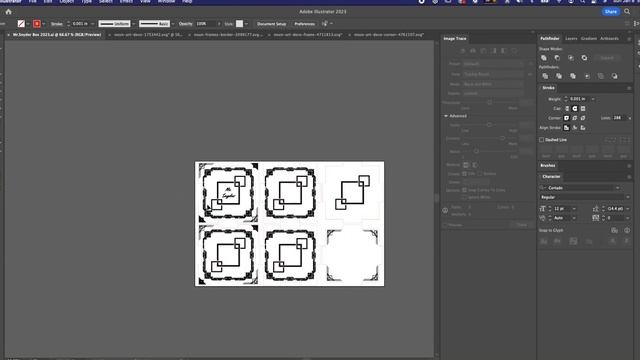Click Unite in Shape Modes
Screen dimensions: 640x360
click(544, 58)
